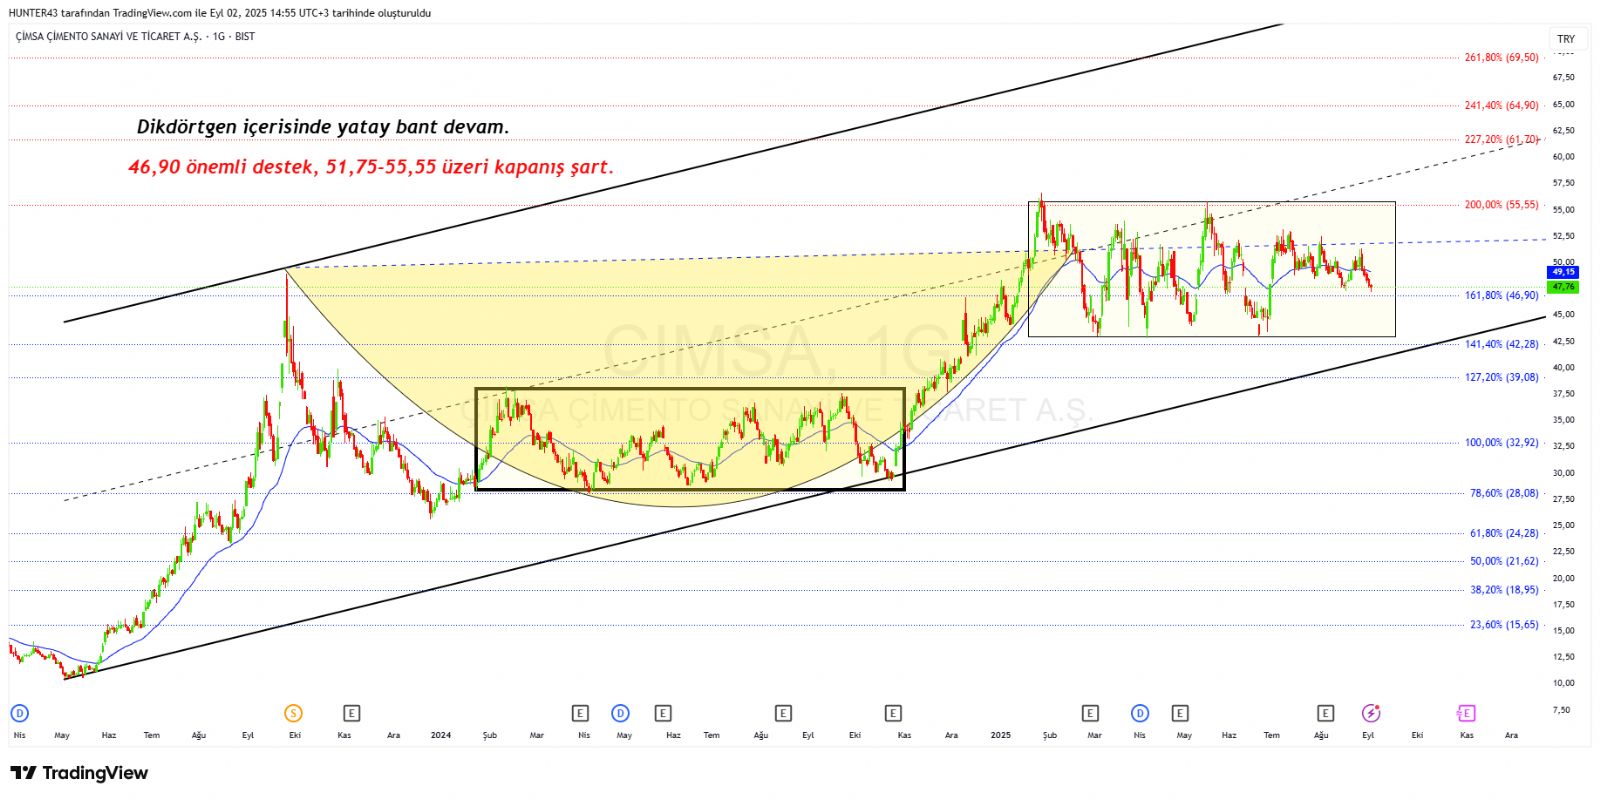
Task: Open the earnings E marker near Mar 2025
Action: pyautogui.click(x=1090, y=713)
